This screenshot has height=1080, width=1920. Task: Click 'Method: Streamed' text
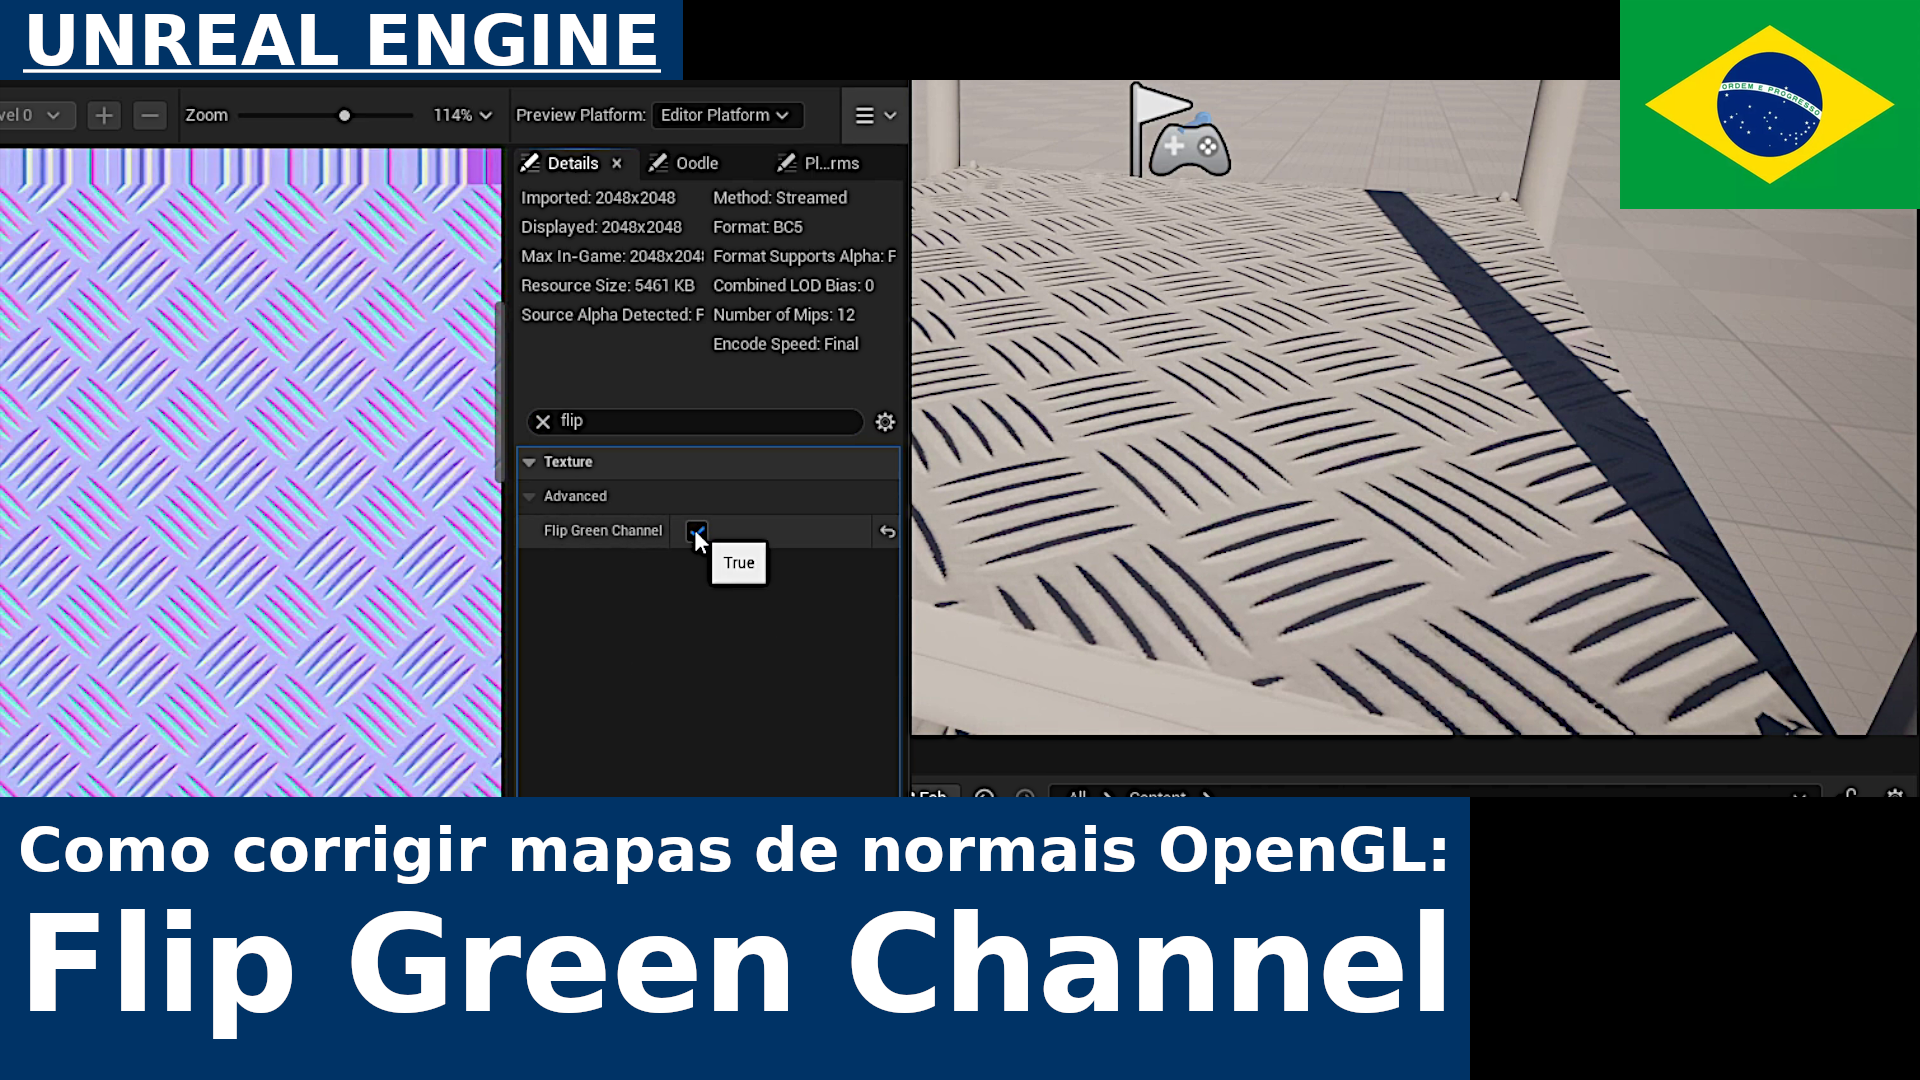[x=780, y=198]
